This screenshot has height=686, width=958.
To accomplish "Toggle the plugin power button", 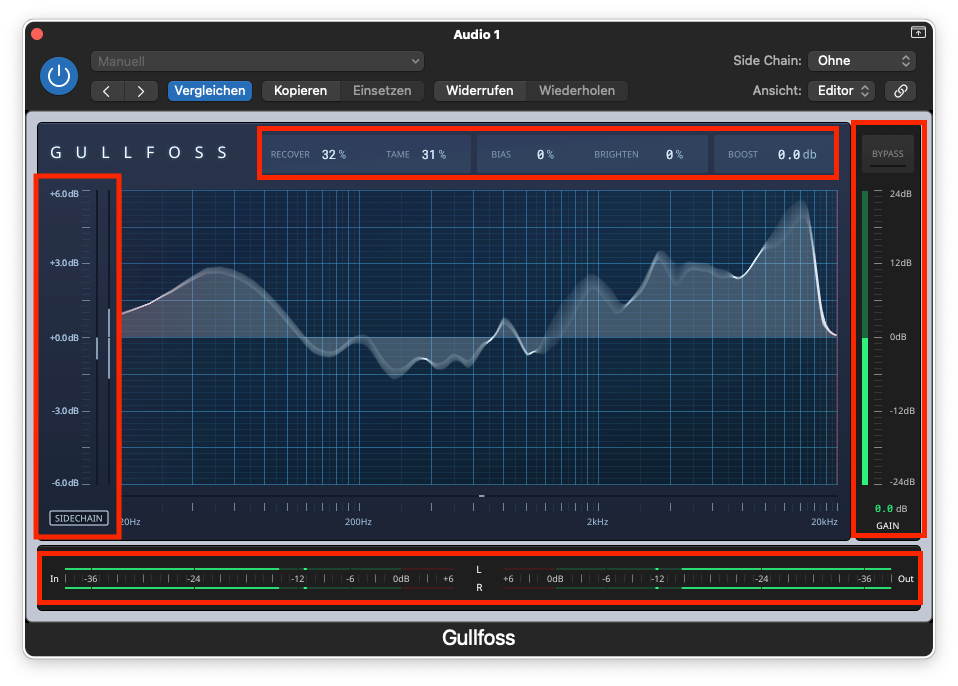I will 59,76.
